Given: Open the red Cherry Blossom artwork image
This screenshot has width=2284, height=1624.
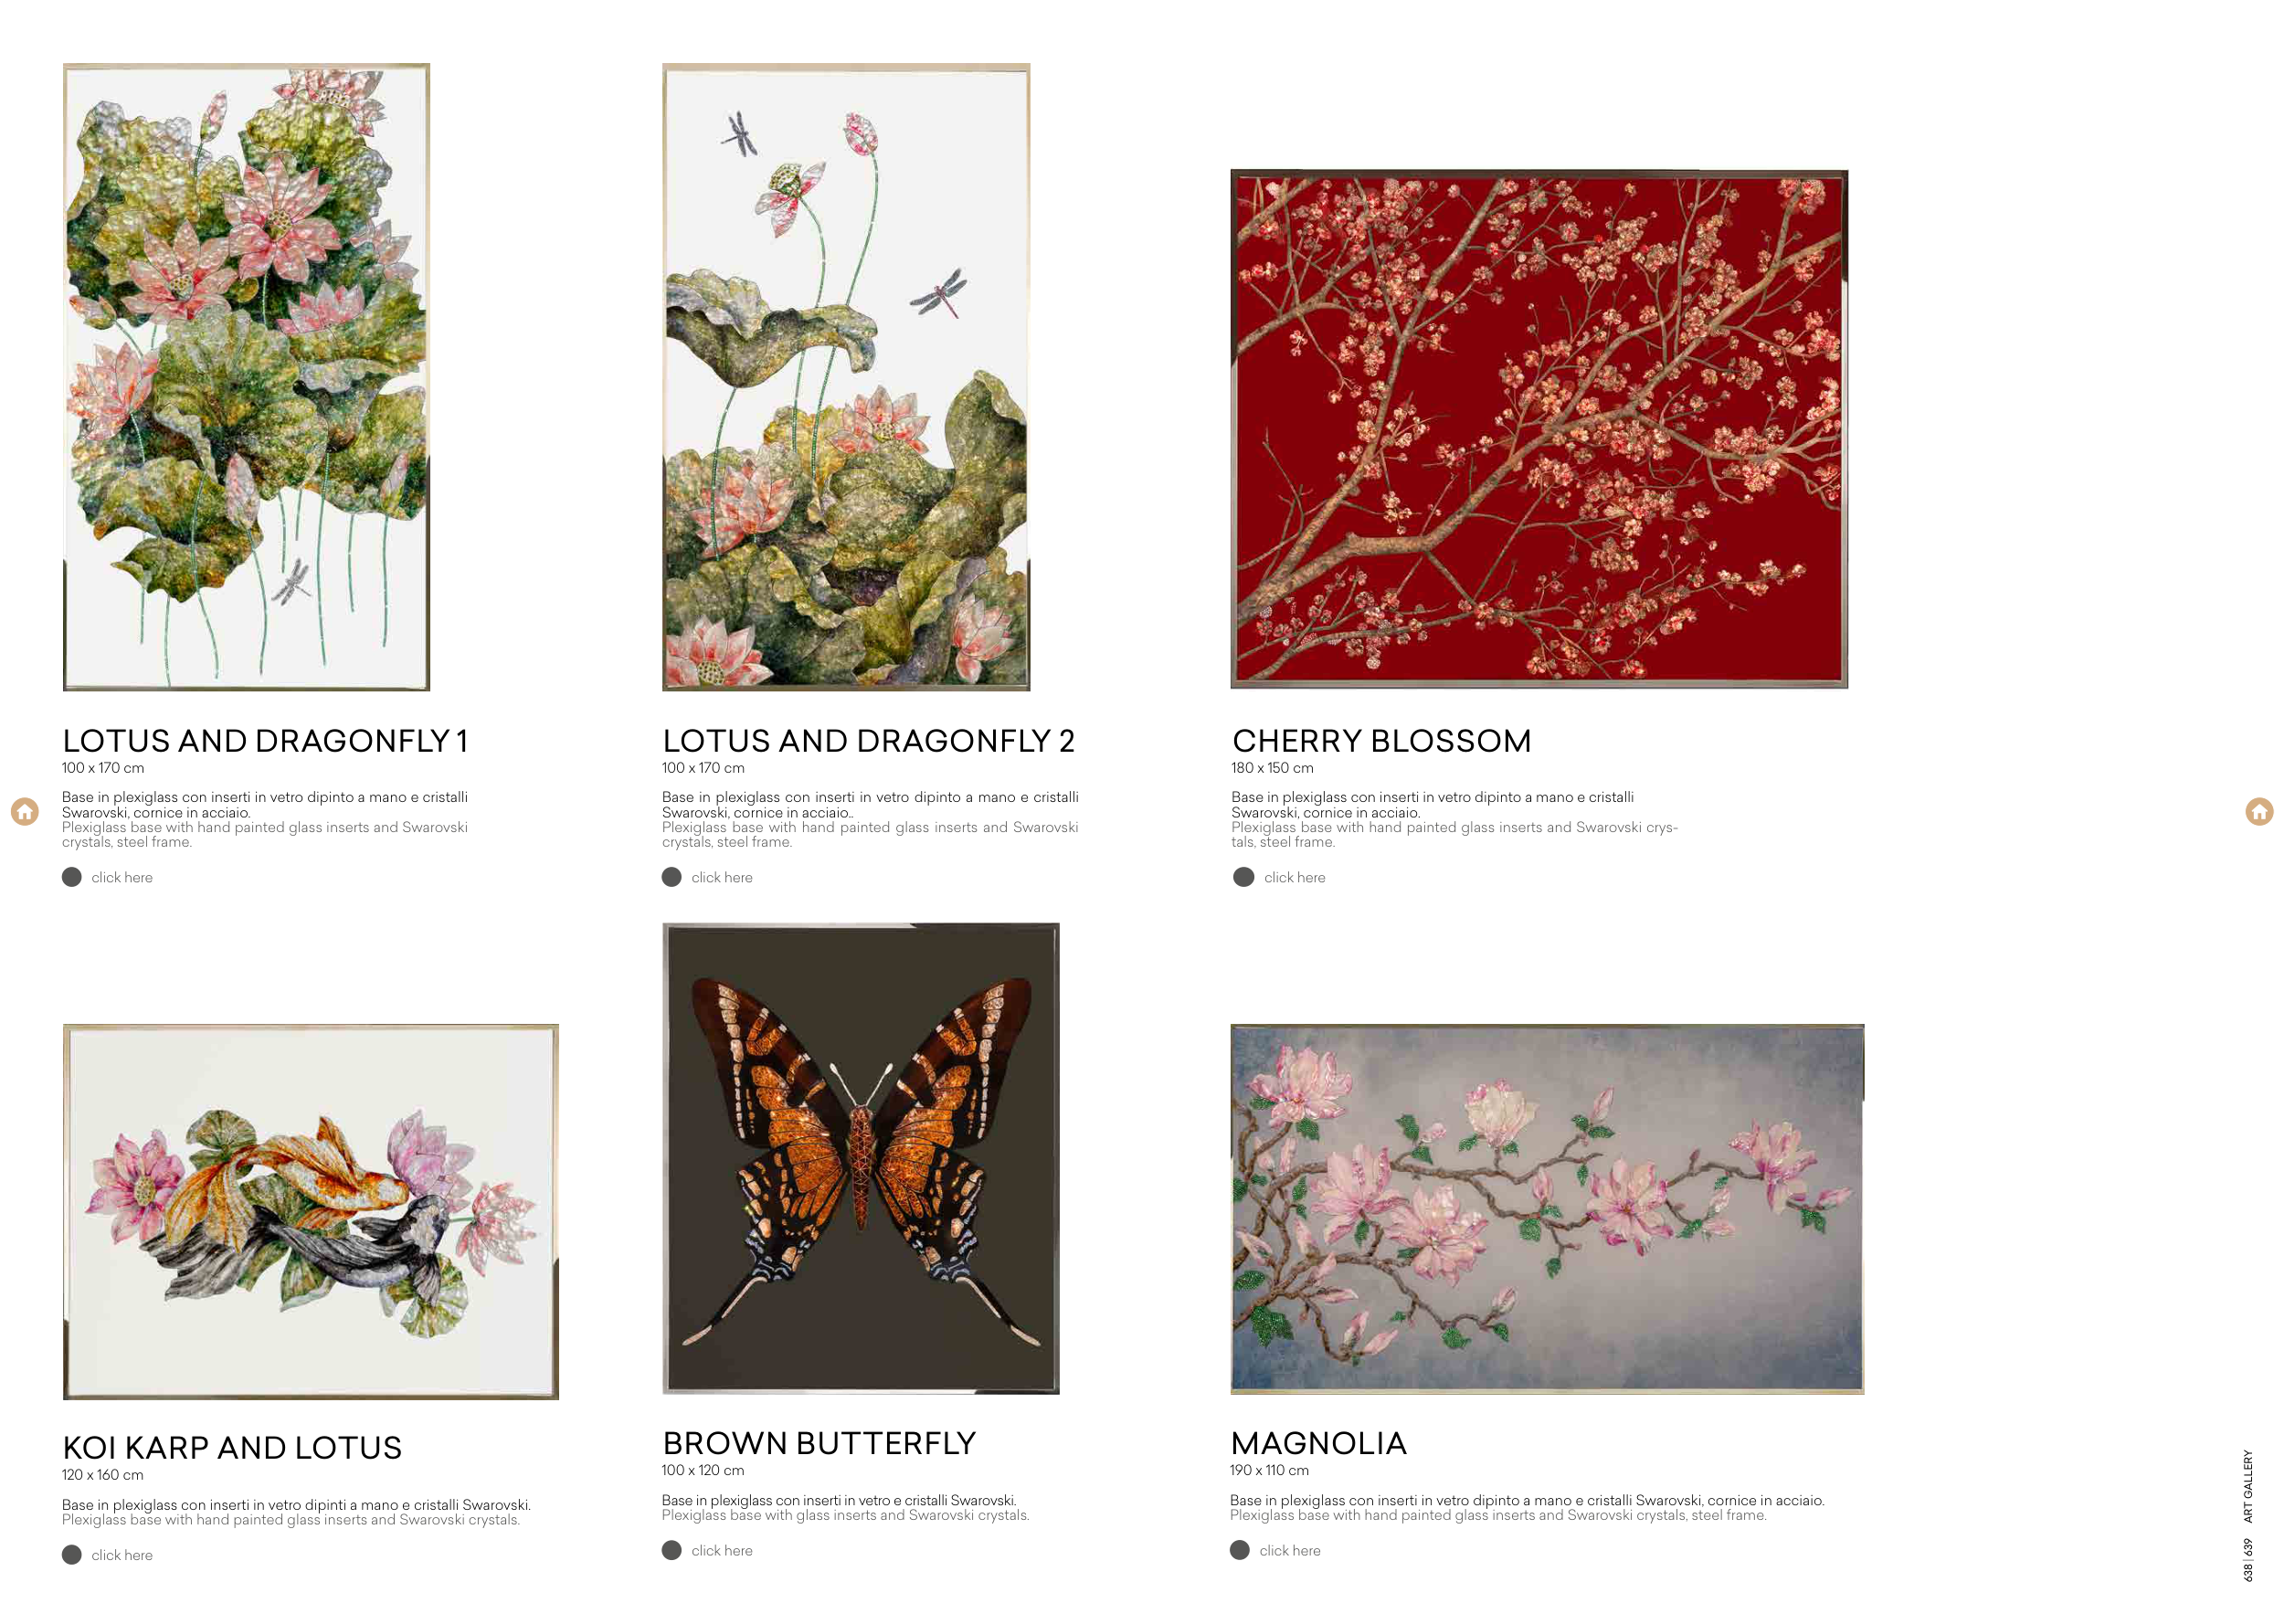Looking at the screenshot, I should click(x=1539, y=429).
